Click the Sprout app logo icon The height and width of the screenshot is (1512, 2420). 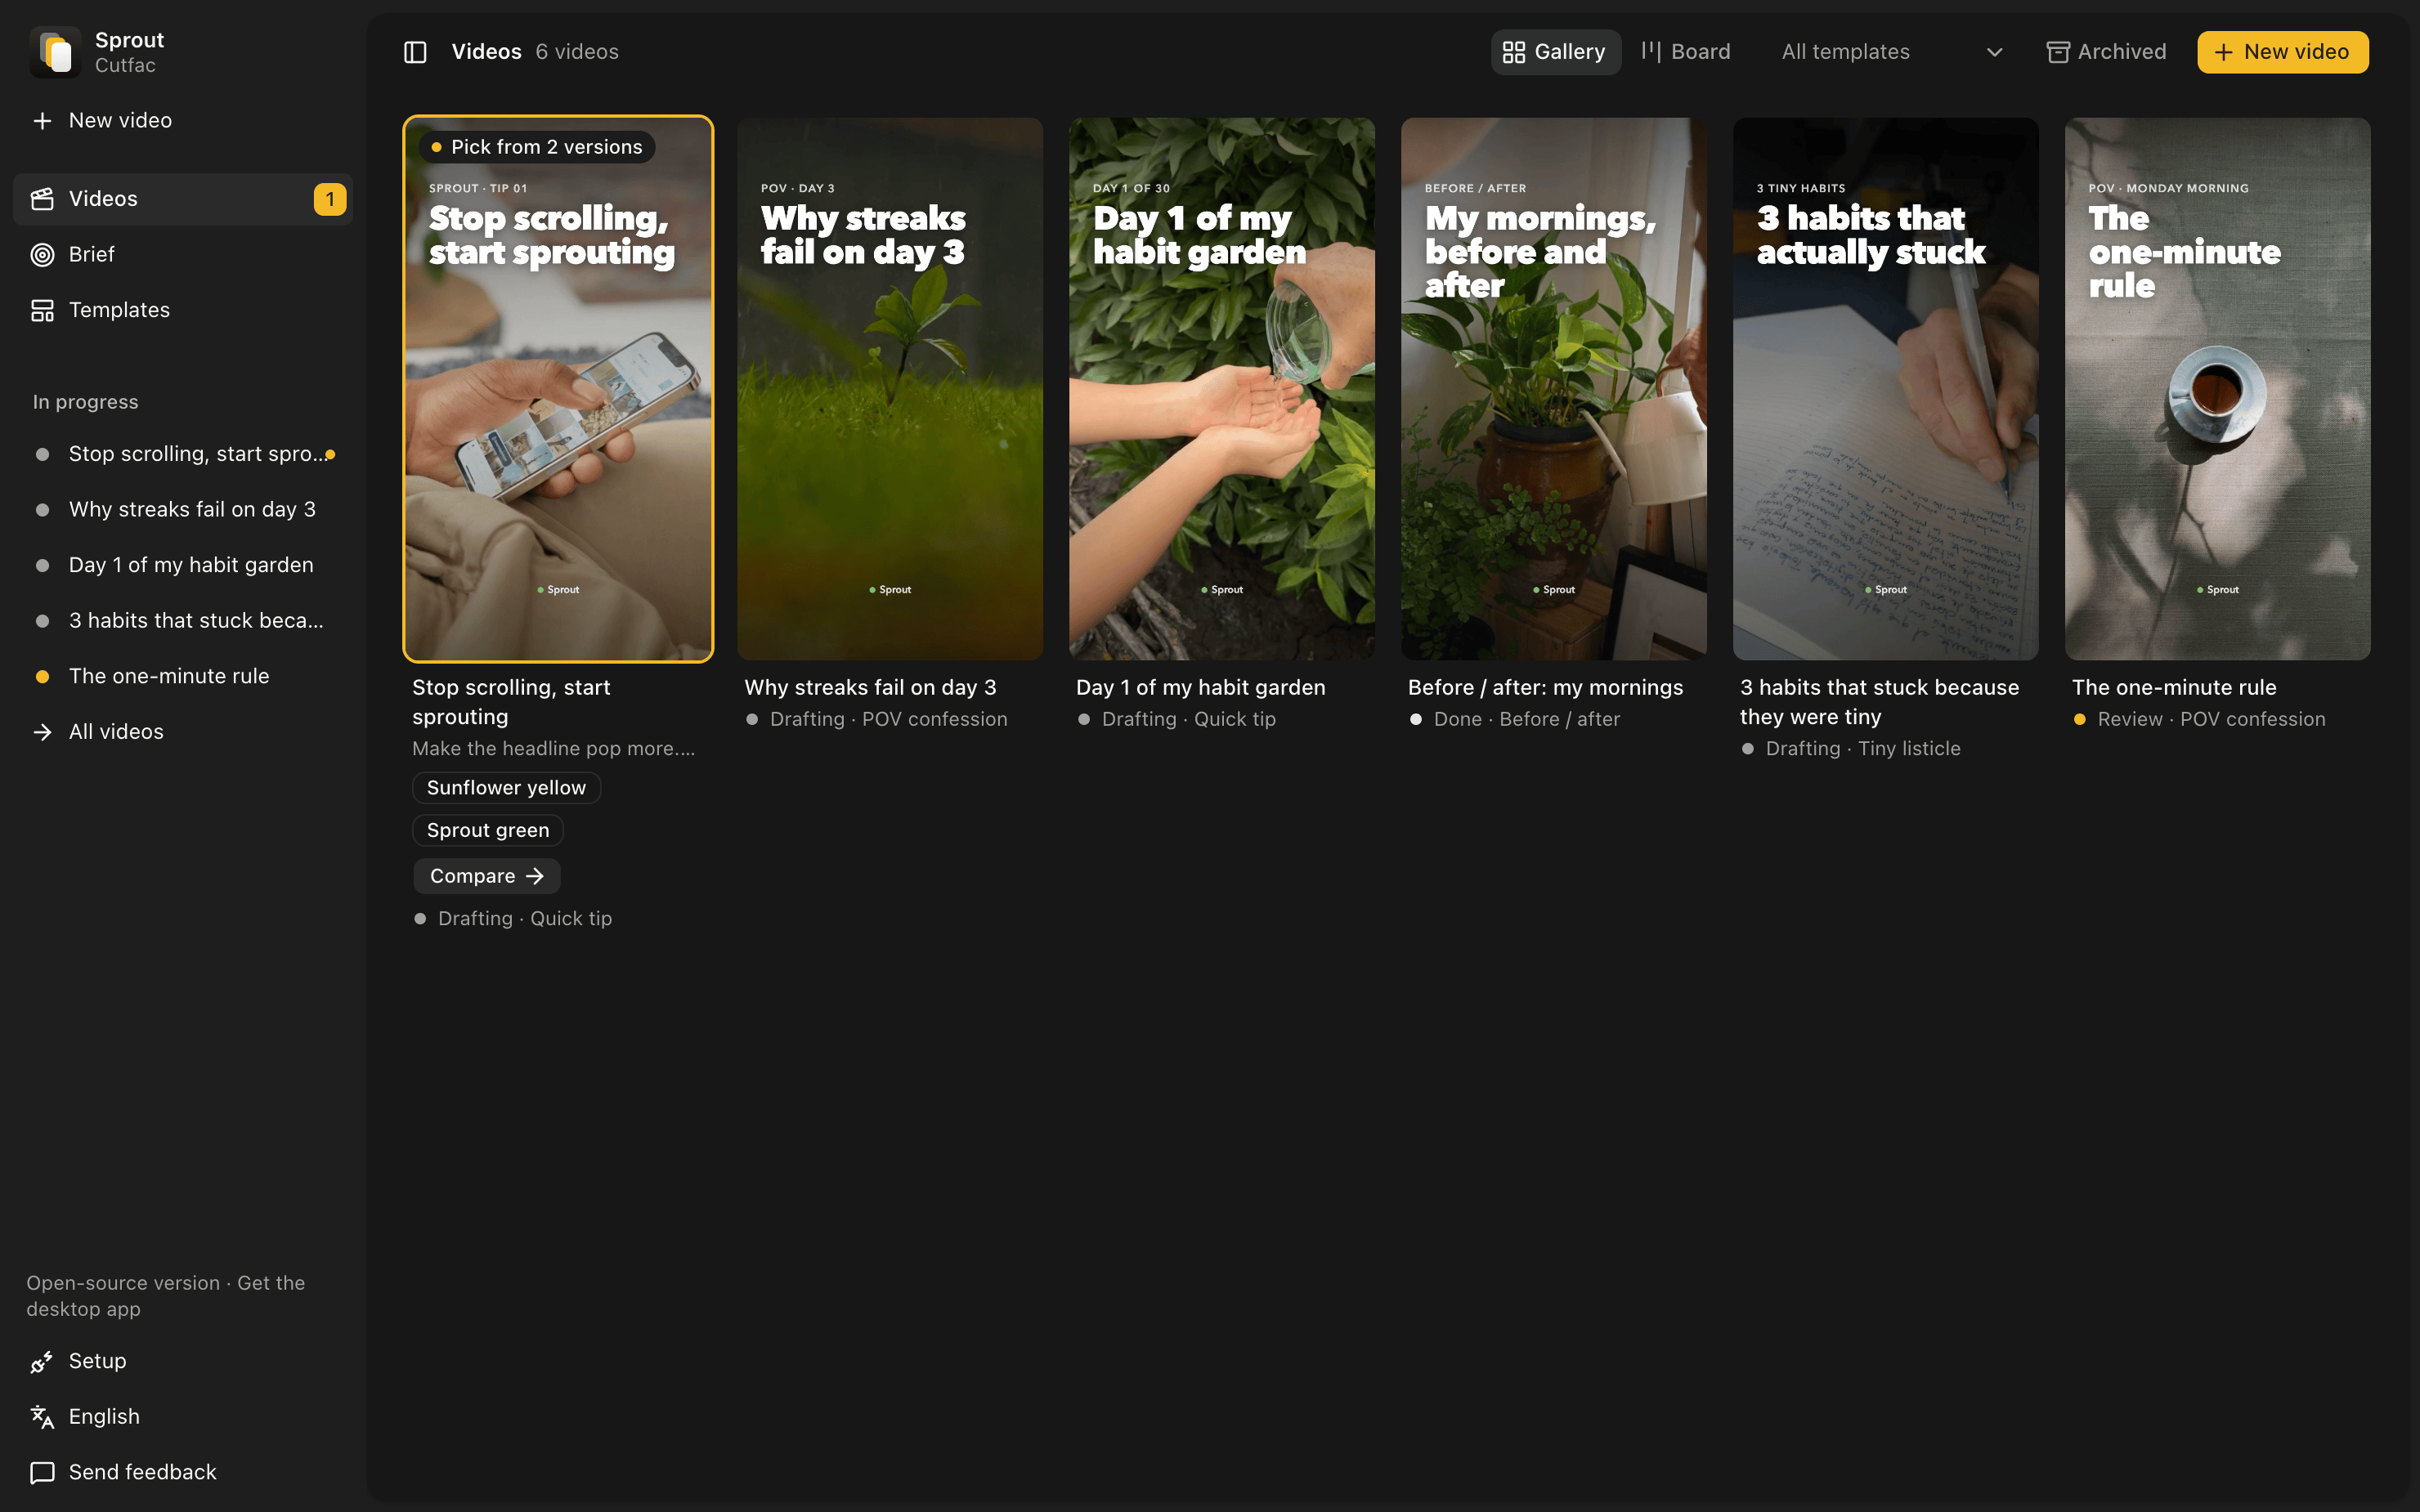pyautogui.click(x=55, y=52)
